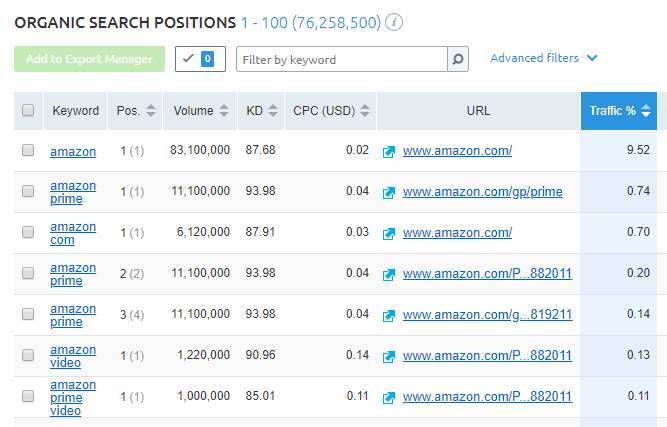
Task: Open www.amazon.com/ URL in the amazon row
Action: tap(457, 151)
